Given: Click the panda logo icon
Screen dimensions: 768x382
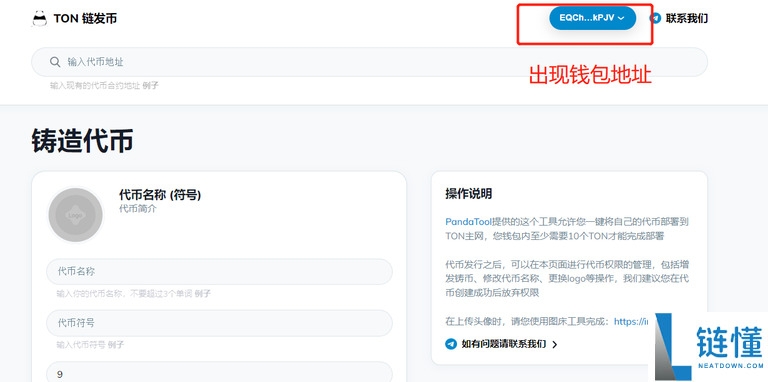Looking at the screenshot, I should [x=39, y=19].
